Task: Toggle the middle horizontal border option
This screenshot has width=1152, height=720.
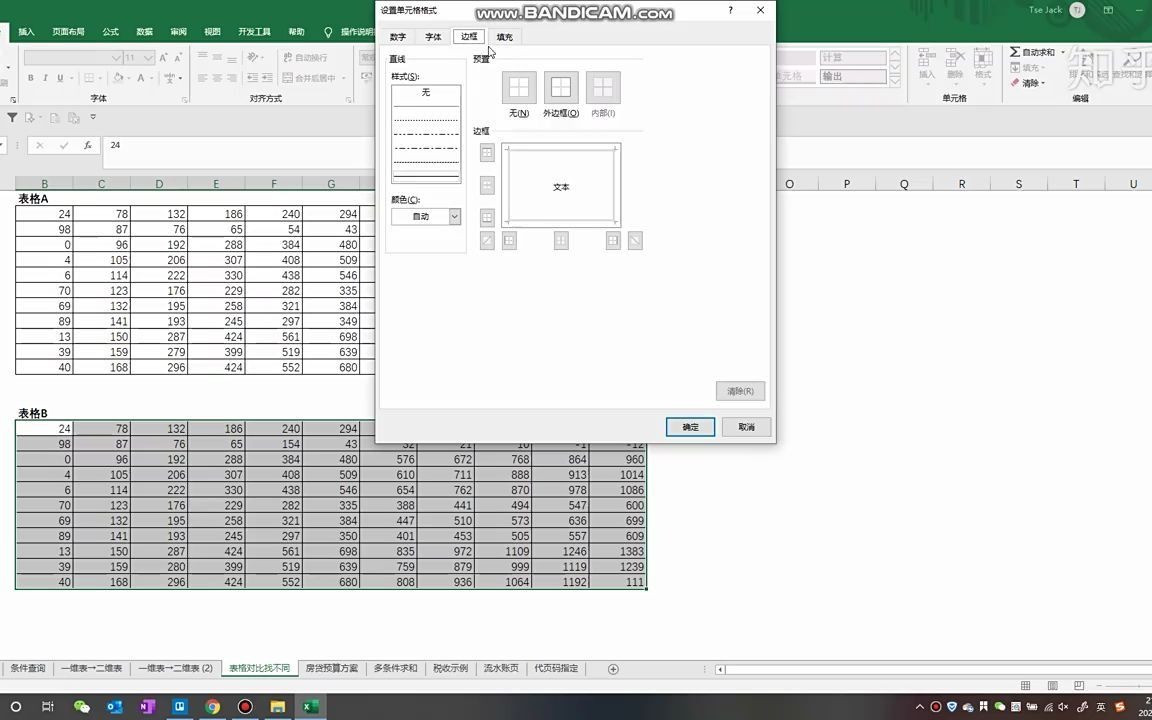Action: (x=487, y=184)
